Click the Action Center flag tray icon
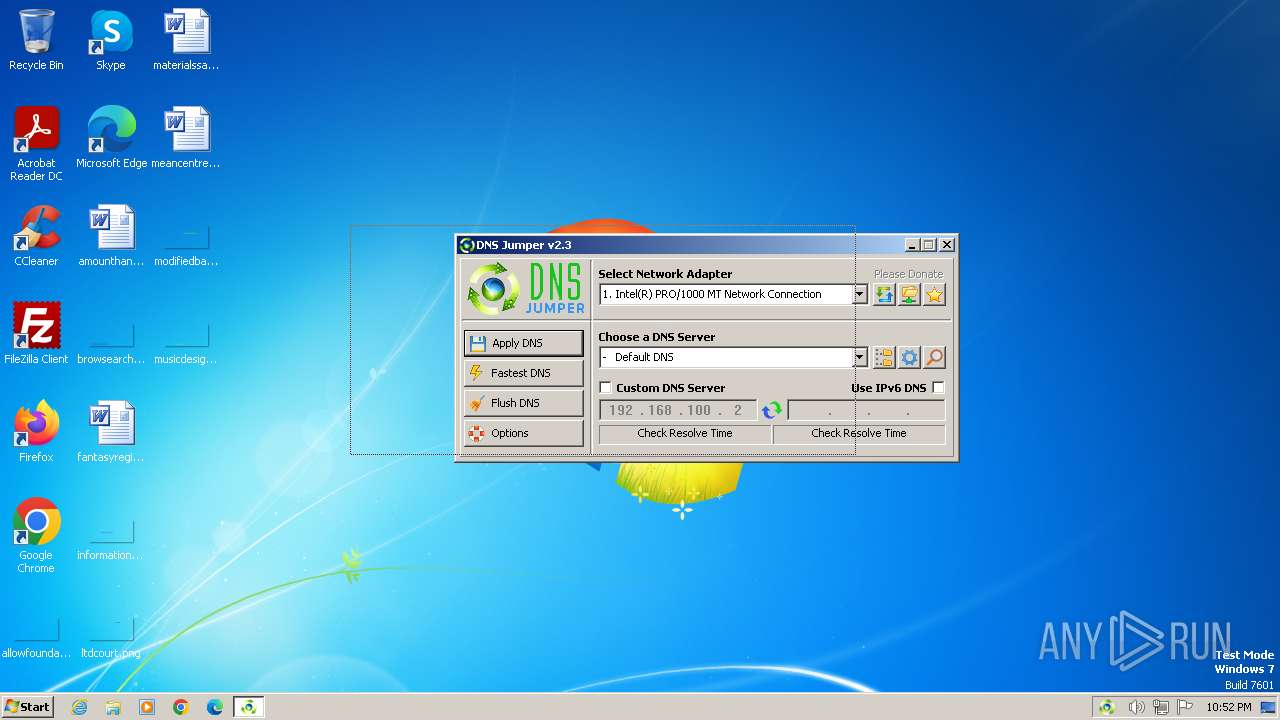The image size is (1280, 720). 1185,707
